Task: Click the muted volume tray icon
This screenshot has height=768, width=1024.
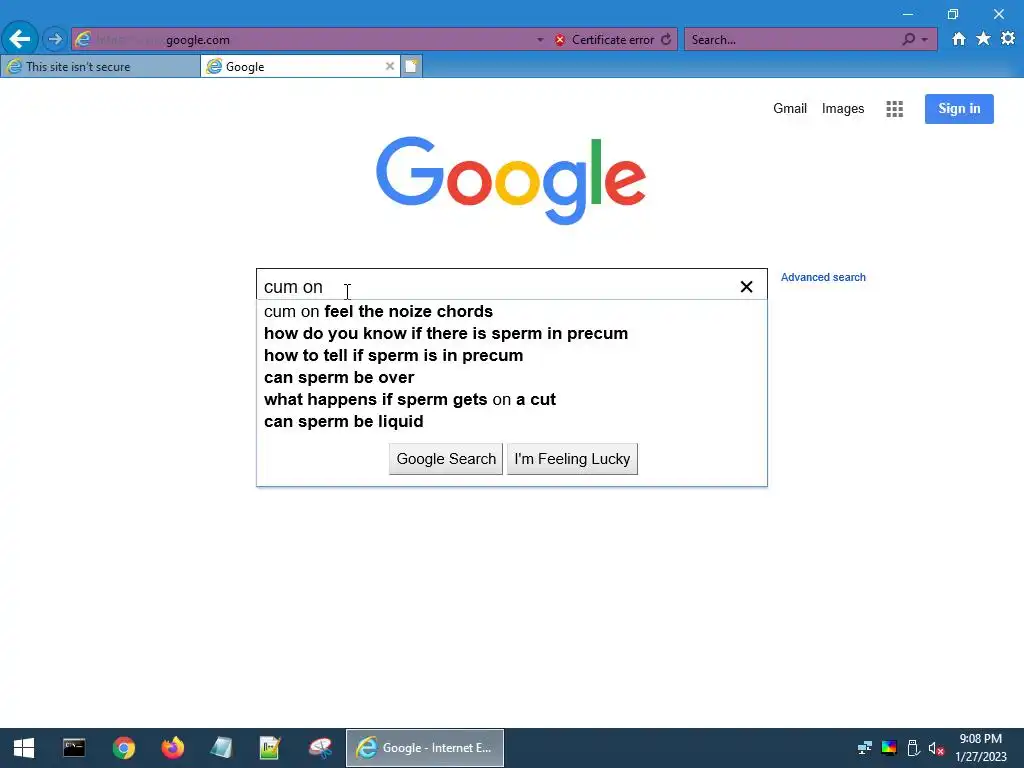Action: [x=936, y=748]
